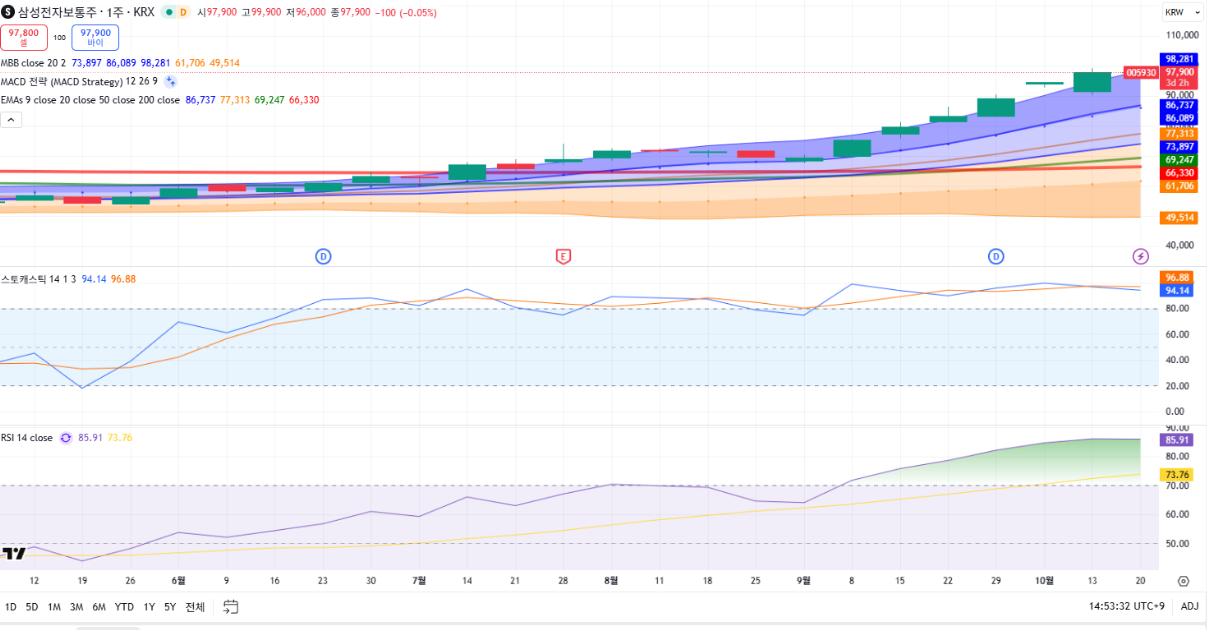Click the Stochastic 94.14 axis label
Image resolution: width=1207 pixels, height=630 pixels.
[1177, 290]
